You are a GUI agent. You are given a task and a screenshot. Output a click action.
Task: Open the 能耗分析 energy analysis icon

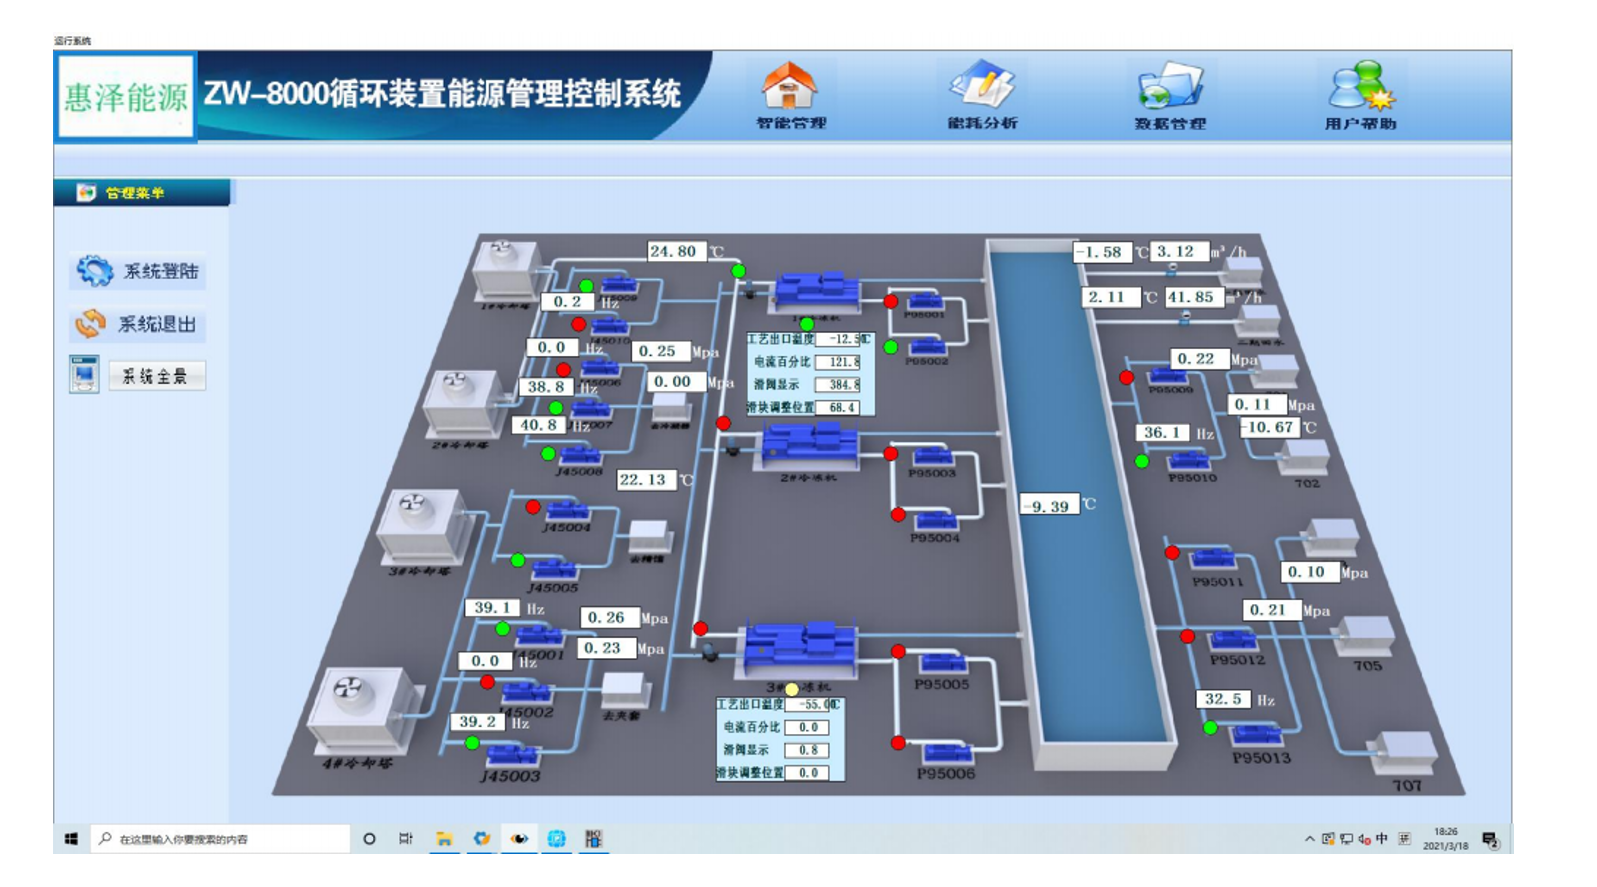(981, 86)
